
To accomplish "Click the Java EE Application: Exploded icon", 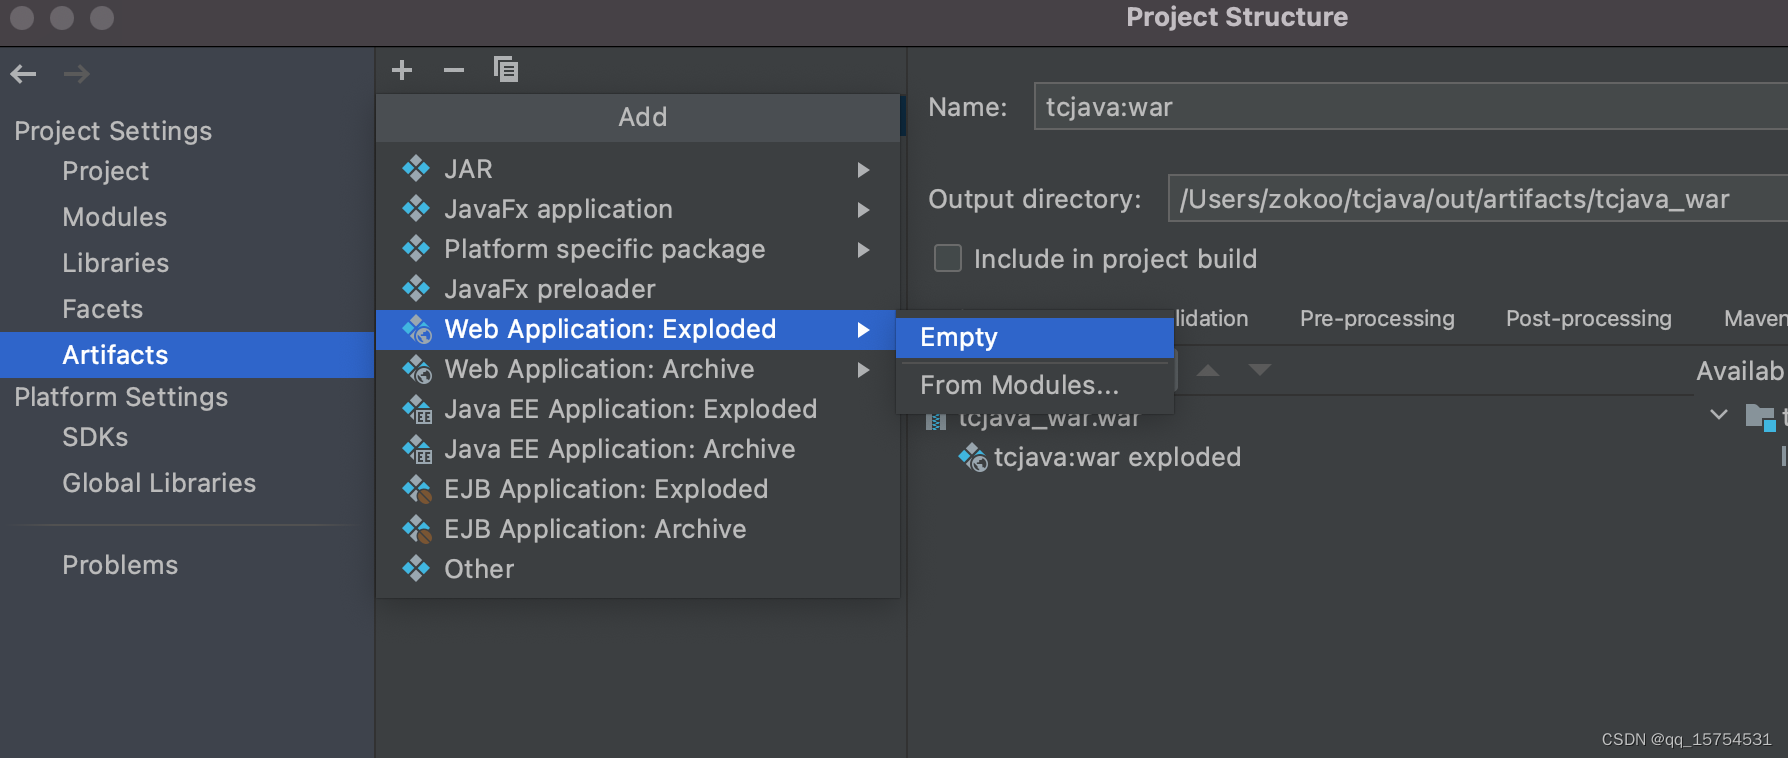I will [417, 409].
